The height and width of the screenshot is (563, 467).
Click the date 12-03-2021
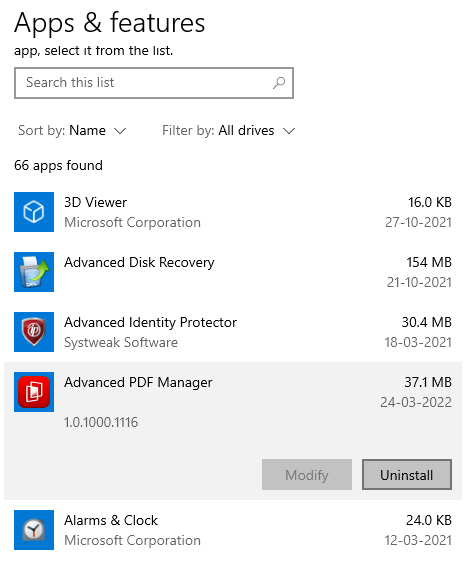pyautogui.click(x=418, y=540)
